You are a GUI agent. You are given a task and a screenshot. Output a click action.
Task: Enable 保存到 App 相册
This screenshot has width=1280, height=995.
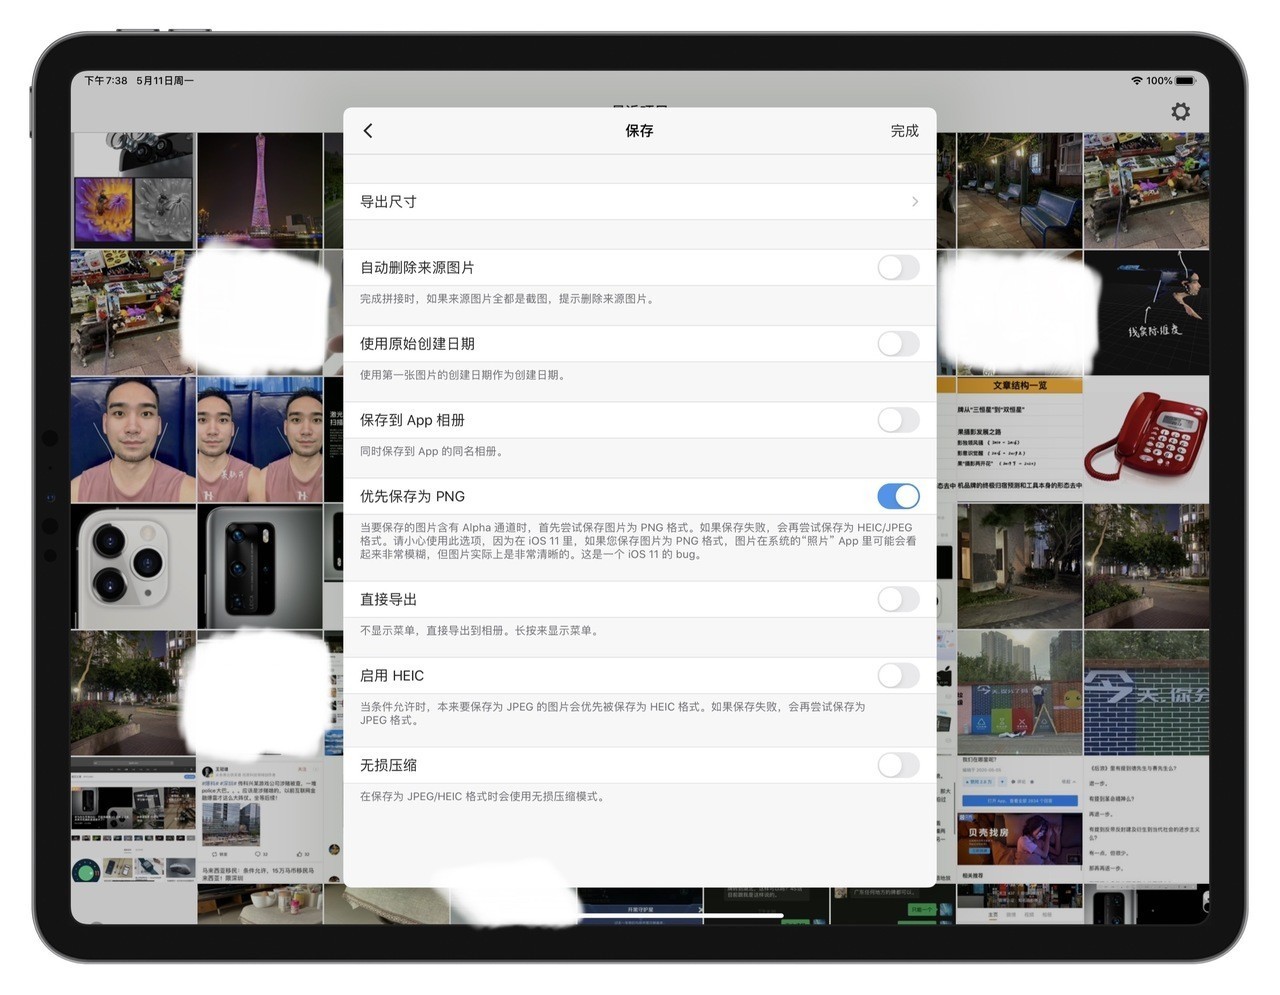(898, 420)
